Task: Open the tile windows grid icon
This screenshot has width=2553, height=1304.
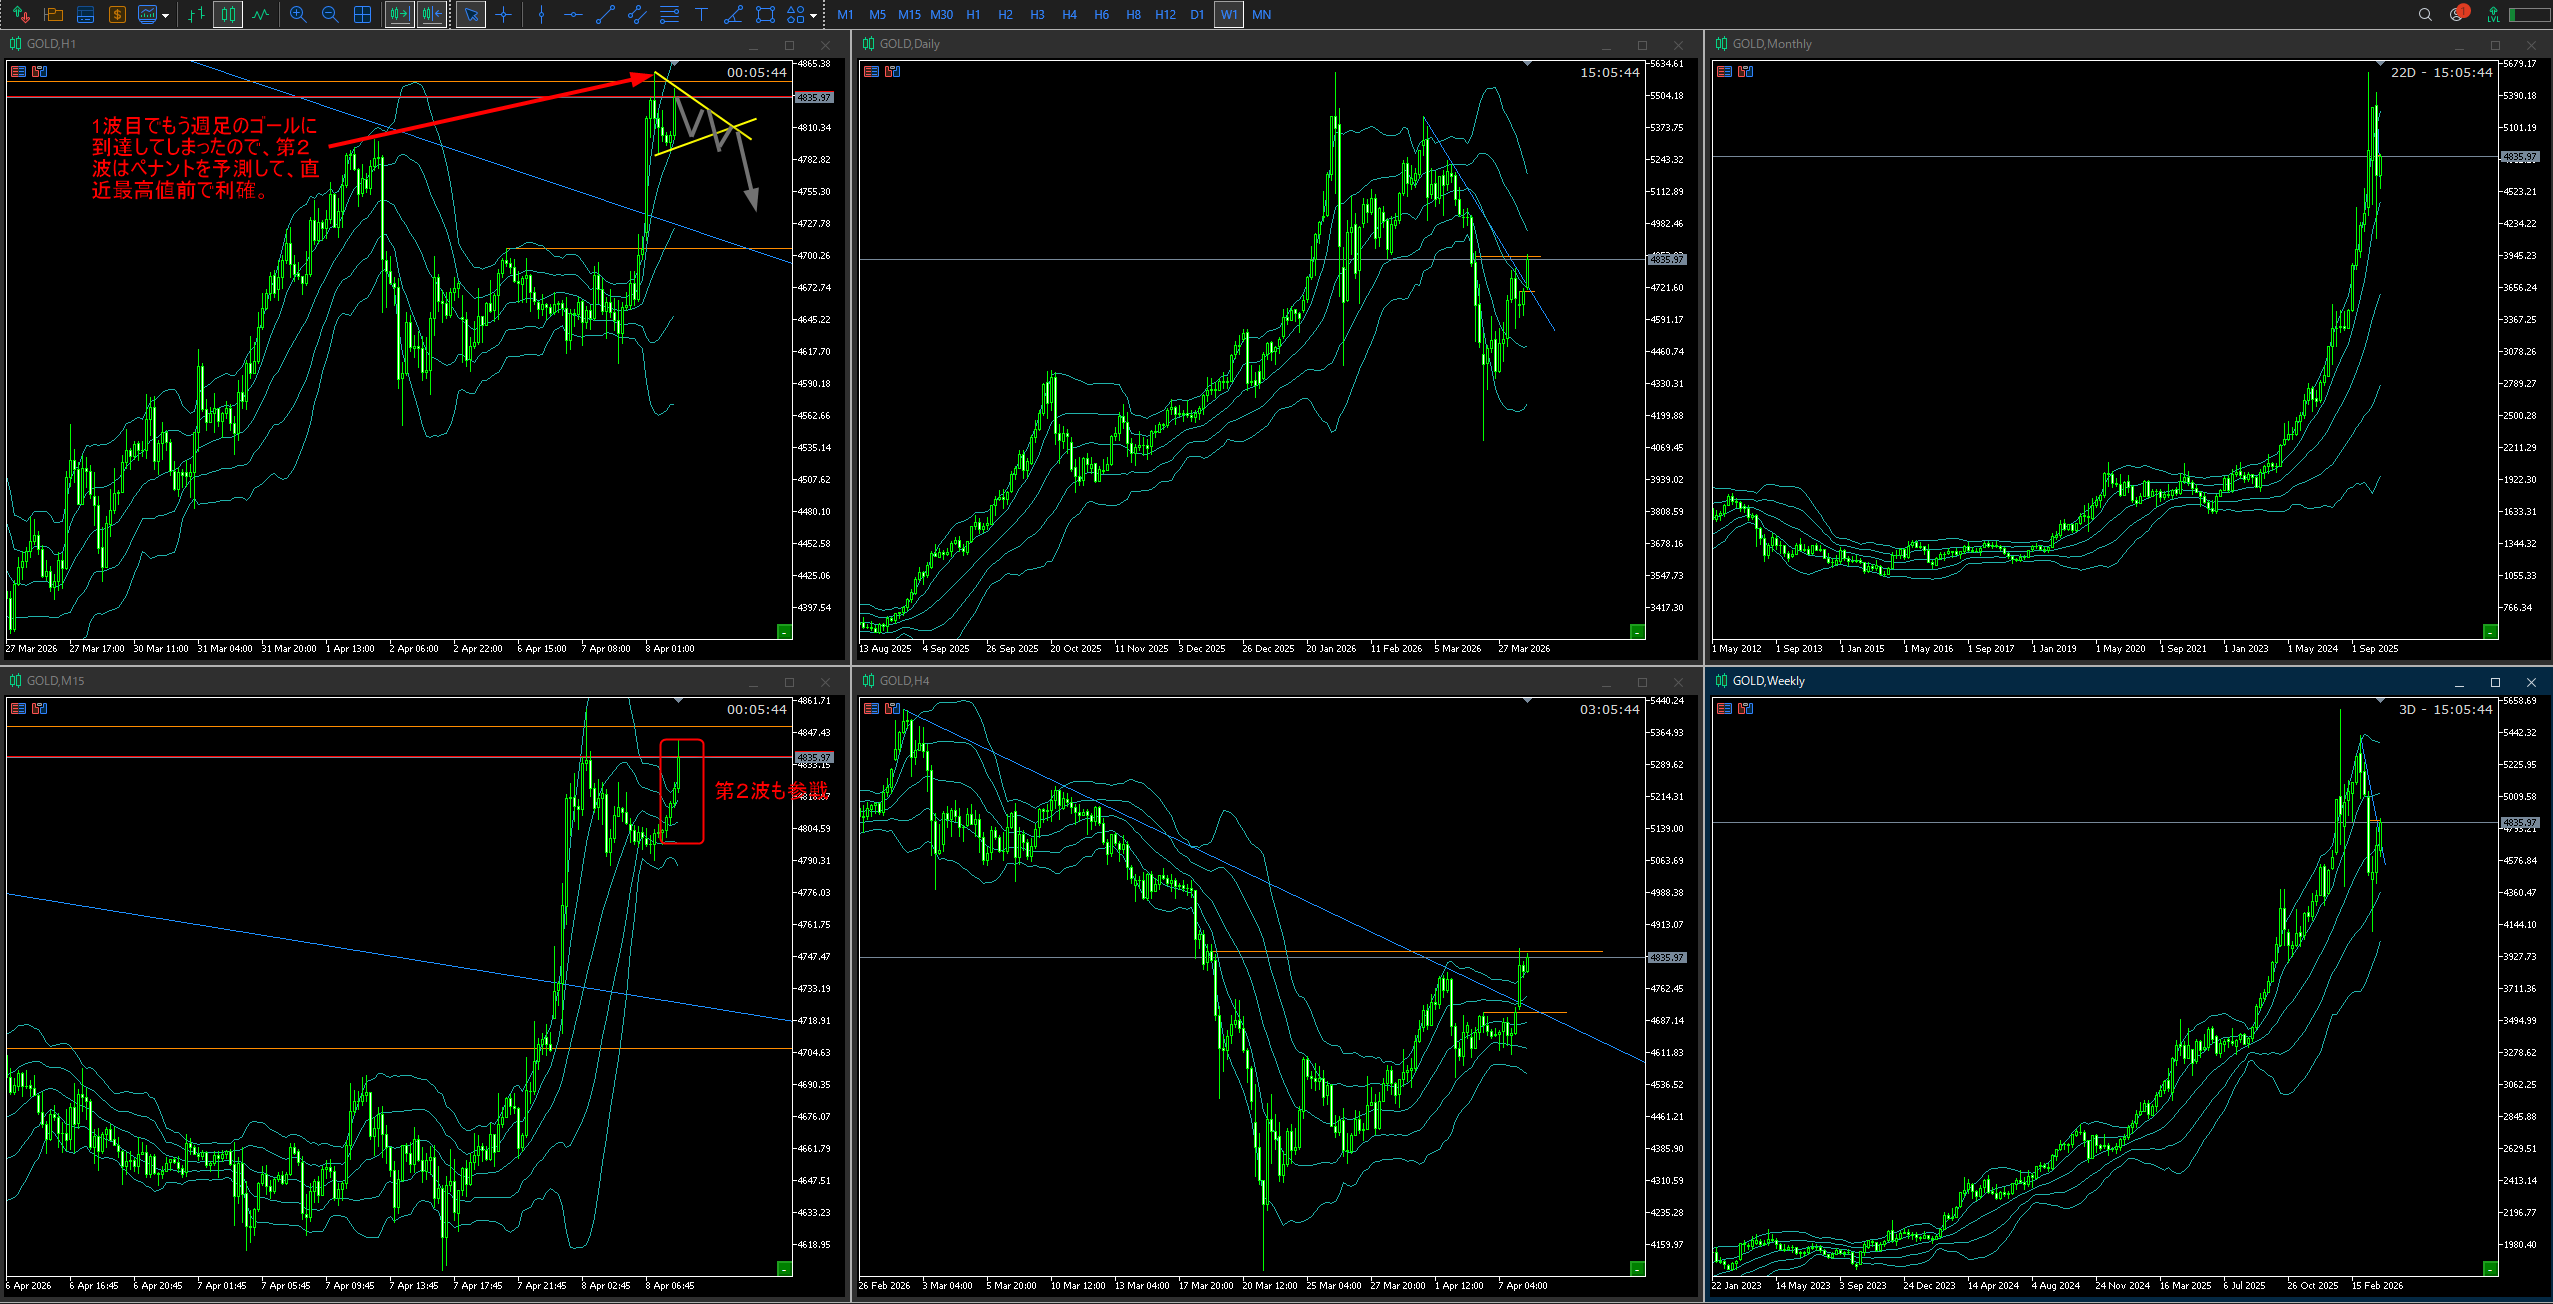Action: point(362,15)
